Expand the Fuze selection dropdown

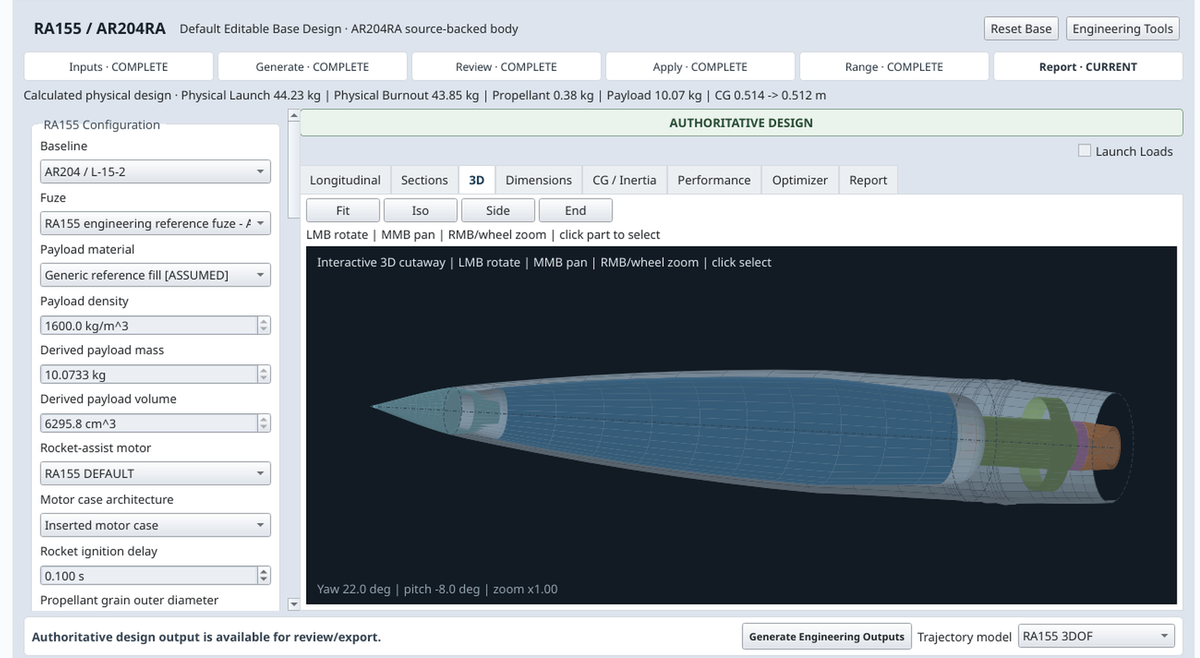[x=155, y=223]
